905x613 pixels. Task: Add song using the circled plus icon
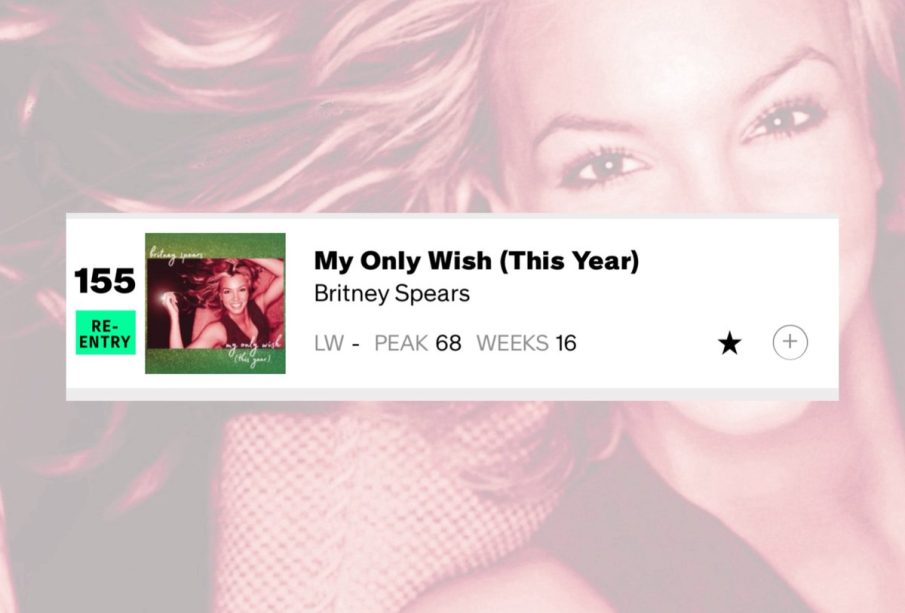click(790, 342)
